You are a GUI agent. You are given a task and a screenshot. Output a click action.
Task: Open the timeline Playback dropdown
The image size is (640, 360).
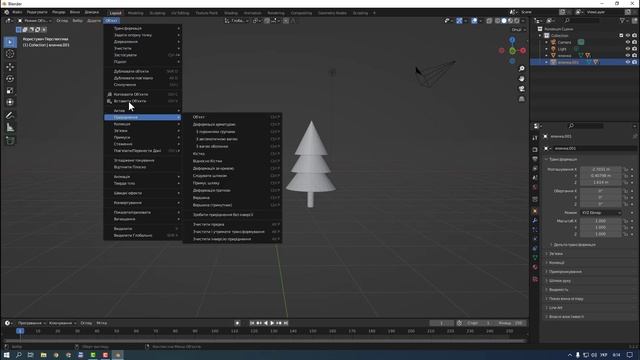pos(32,323)
